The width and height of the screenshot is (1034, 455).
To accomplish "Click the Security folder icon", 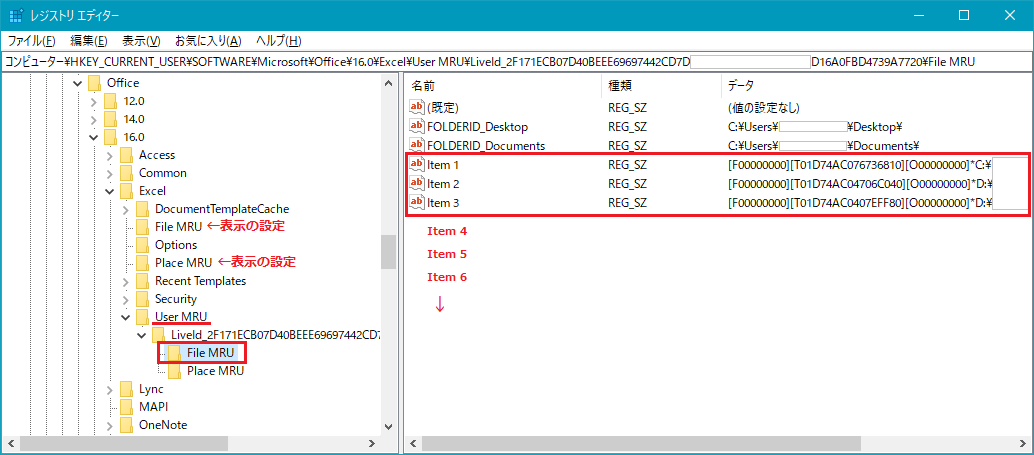I will [143, 299].
